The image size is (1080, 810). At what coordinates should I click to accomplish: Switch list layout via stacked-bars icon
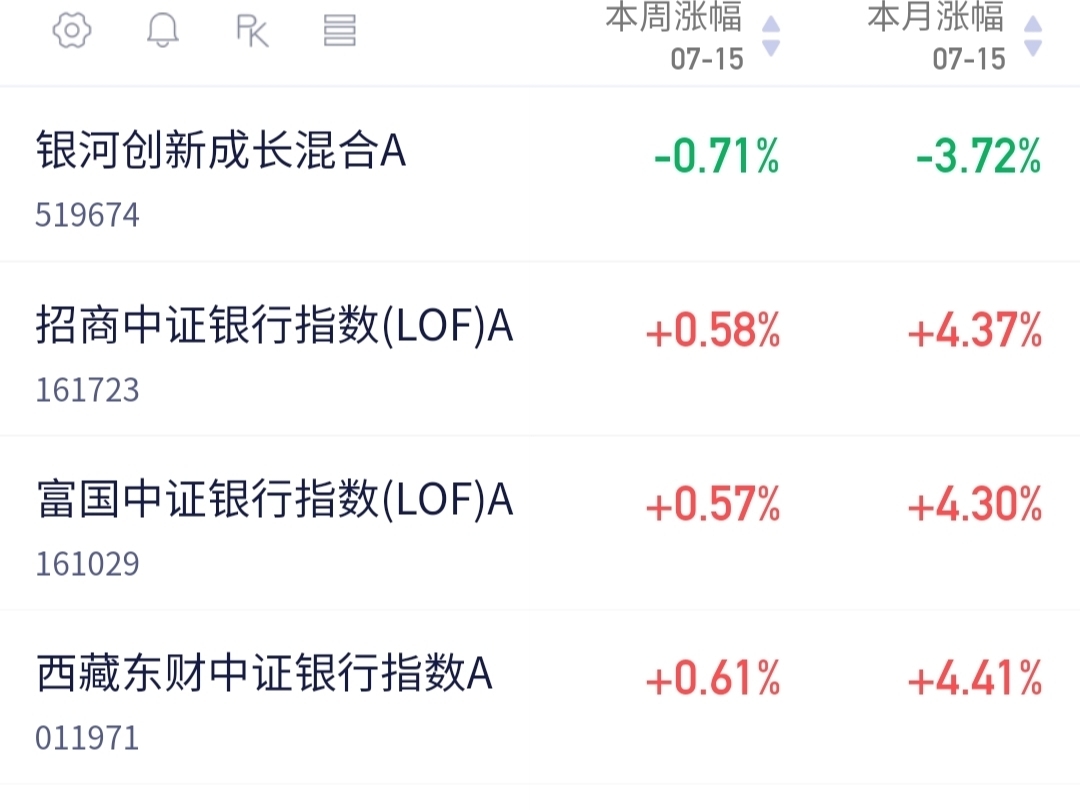[x=340, y=31]
